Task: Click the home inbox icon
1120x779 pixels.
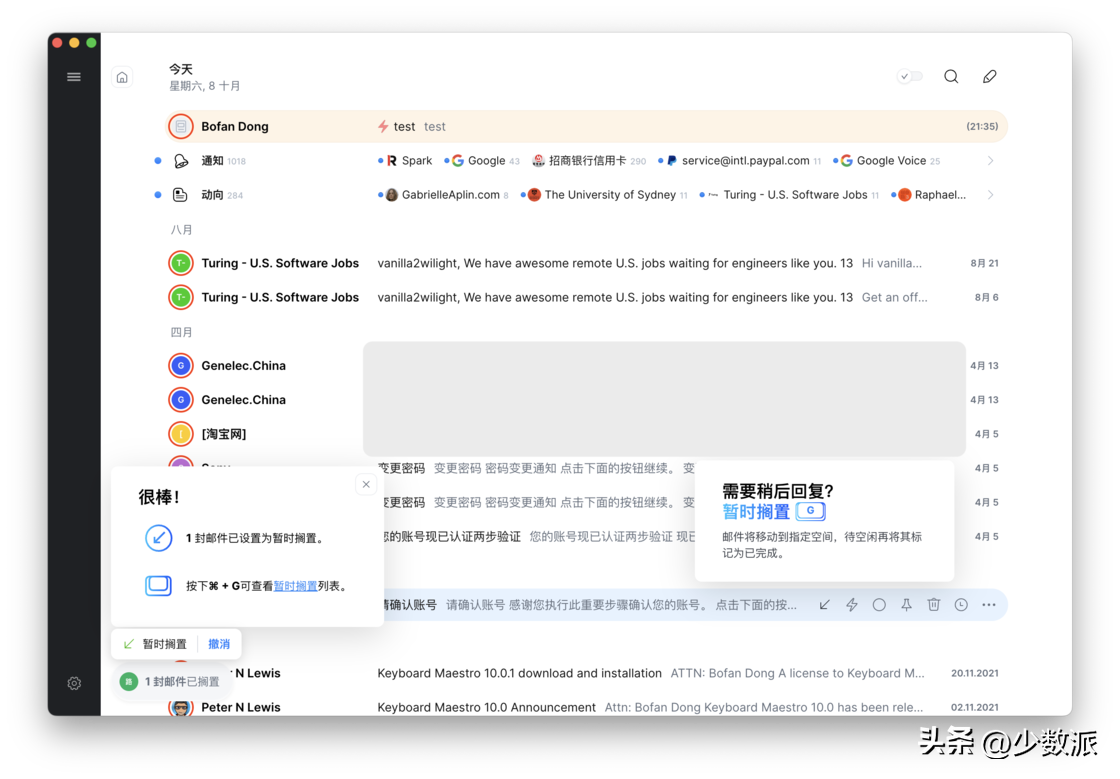Action: (x=122, y=77)
